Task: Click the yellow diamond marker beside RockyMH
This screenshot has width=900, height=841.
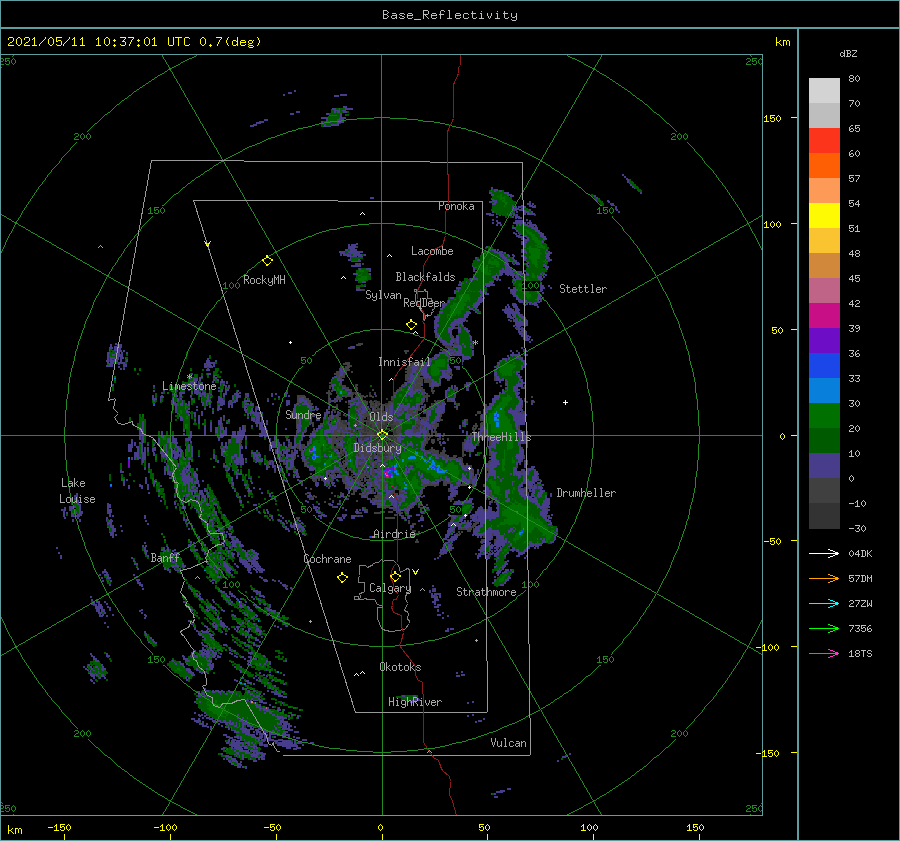Action: (267, 261)
